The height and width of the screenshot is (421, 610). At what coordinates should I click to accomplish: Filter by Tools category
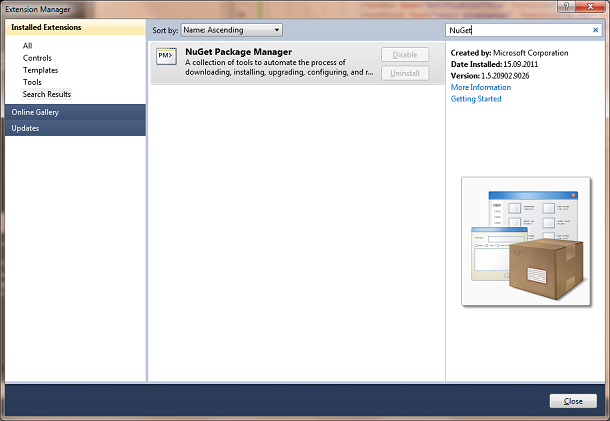point(32,82)
